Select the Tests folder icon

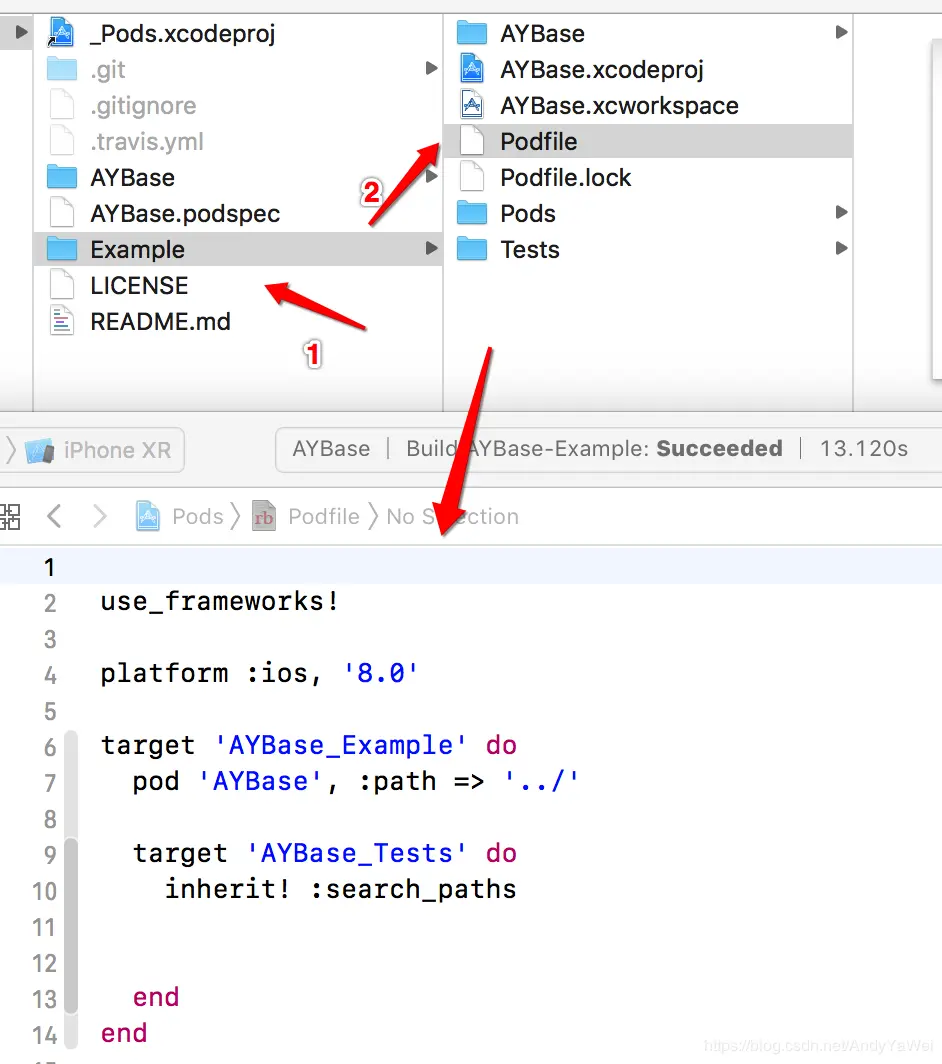472,249
